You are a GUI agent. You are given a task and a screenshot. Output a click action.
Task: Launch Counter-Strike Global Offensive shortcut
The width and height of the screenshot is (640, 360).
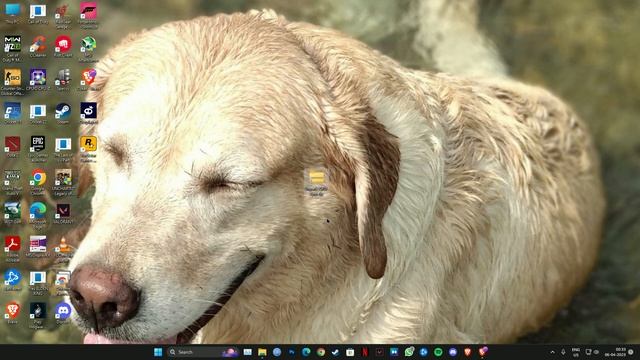[13, 82]
